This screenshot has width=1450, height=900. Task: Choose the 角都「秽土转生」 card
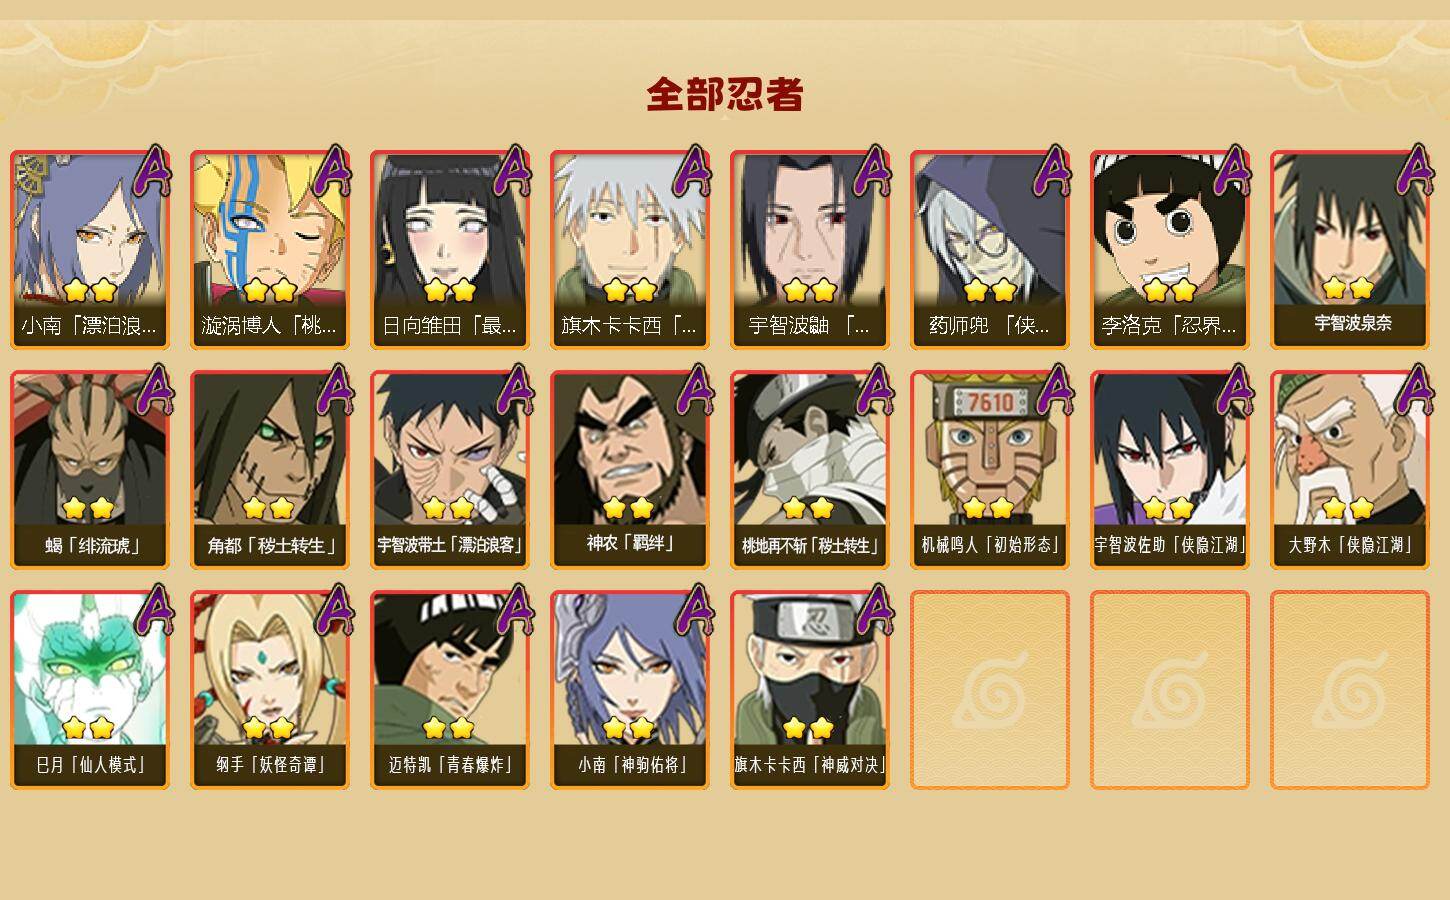point(270,469)
